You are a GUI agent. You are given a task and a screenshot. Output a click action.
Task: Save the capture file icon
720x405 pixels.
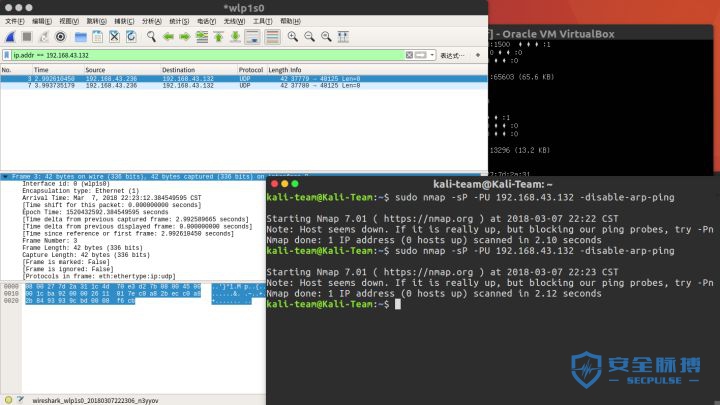97,37
